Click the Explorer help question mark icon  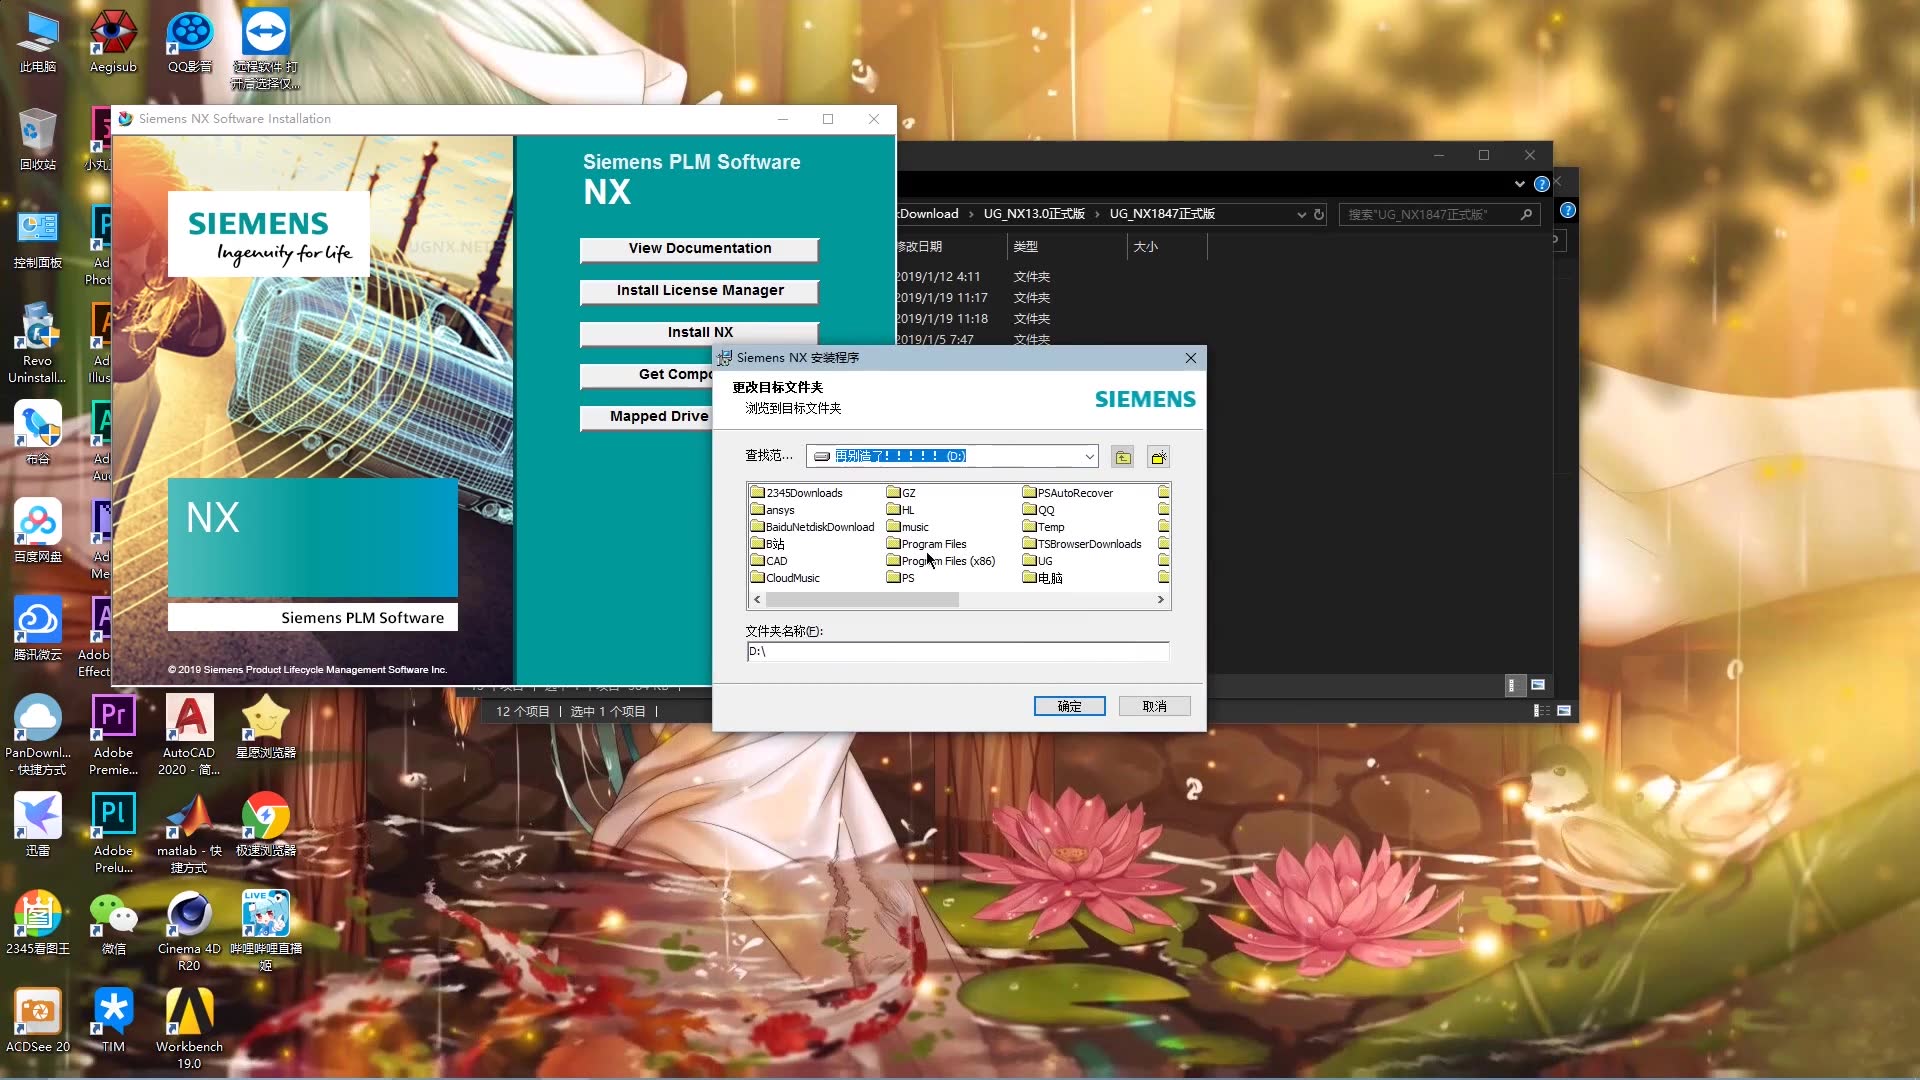pyautogui.click(x=1541, y=184)
